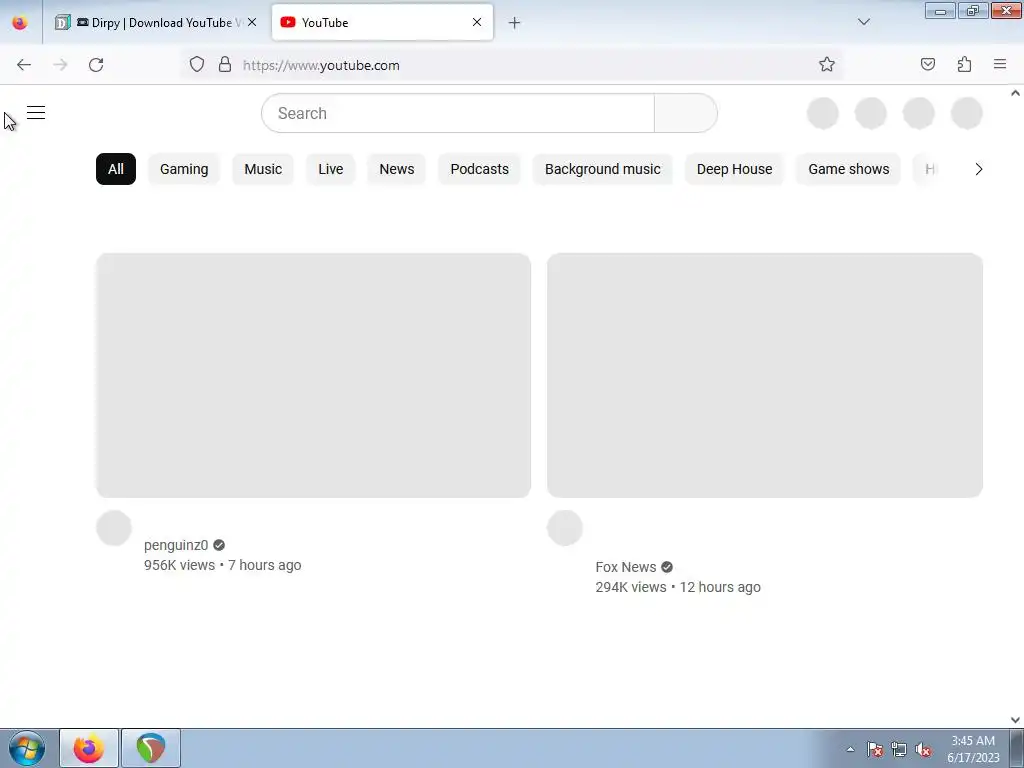
Task: Open the Firefox application menu
Action: point(1000,64)
